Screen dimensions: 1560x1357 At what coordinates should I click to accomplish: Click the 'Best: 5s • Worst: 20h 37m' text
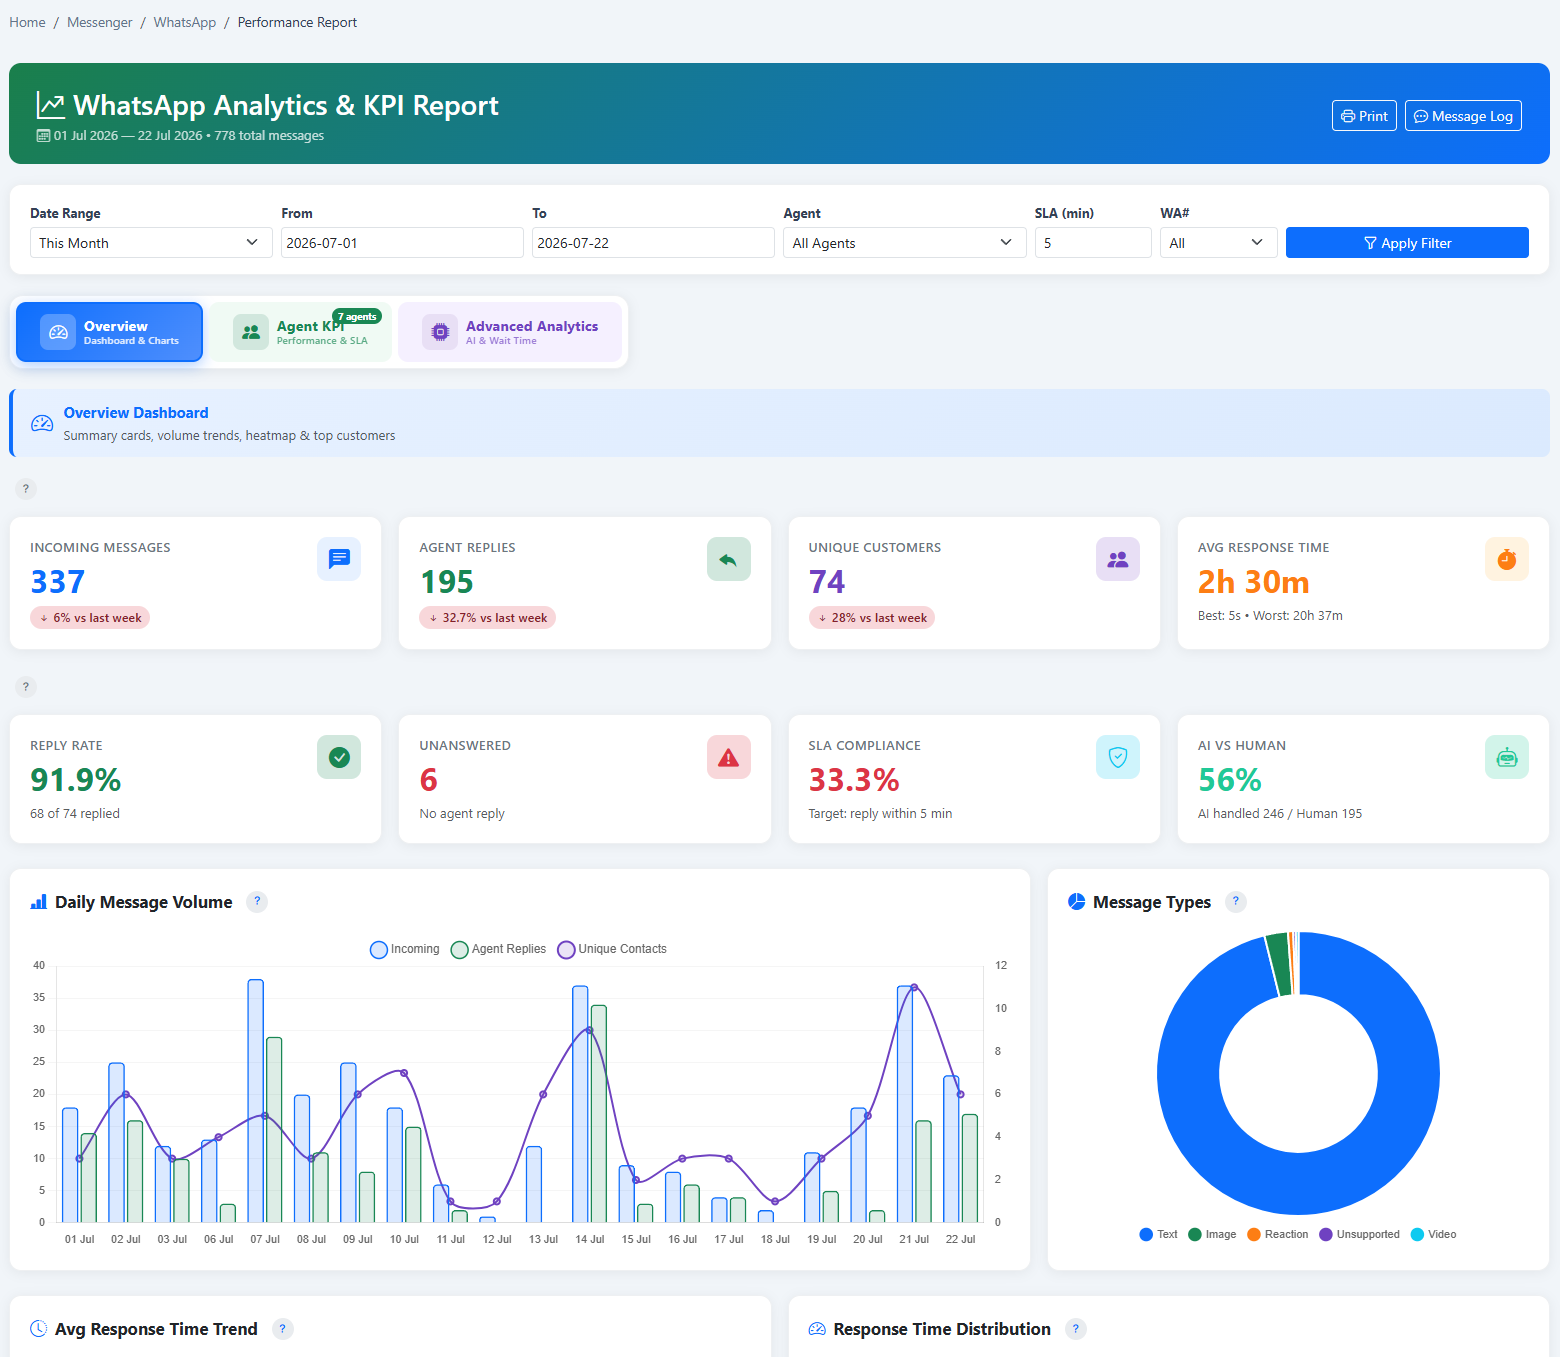(1270, 616)
